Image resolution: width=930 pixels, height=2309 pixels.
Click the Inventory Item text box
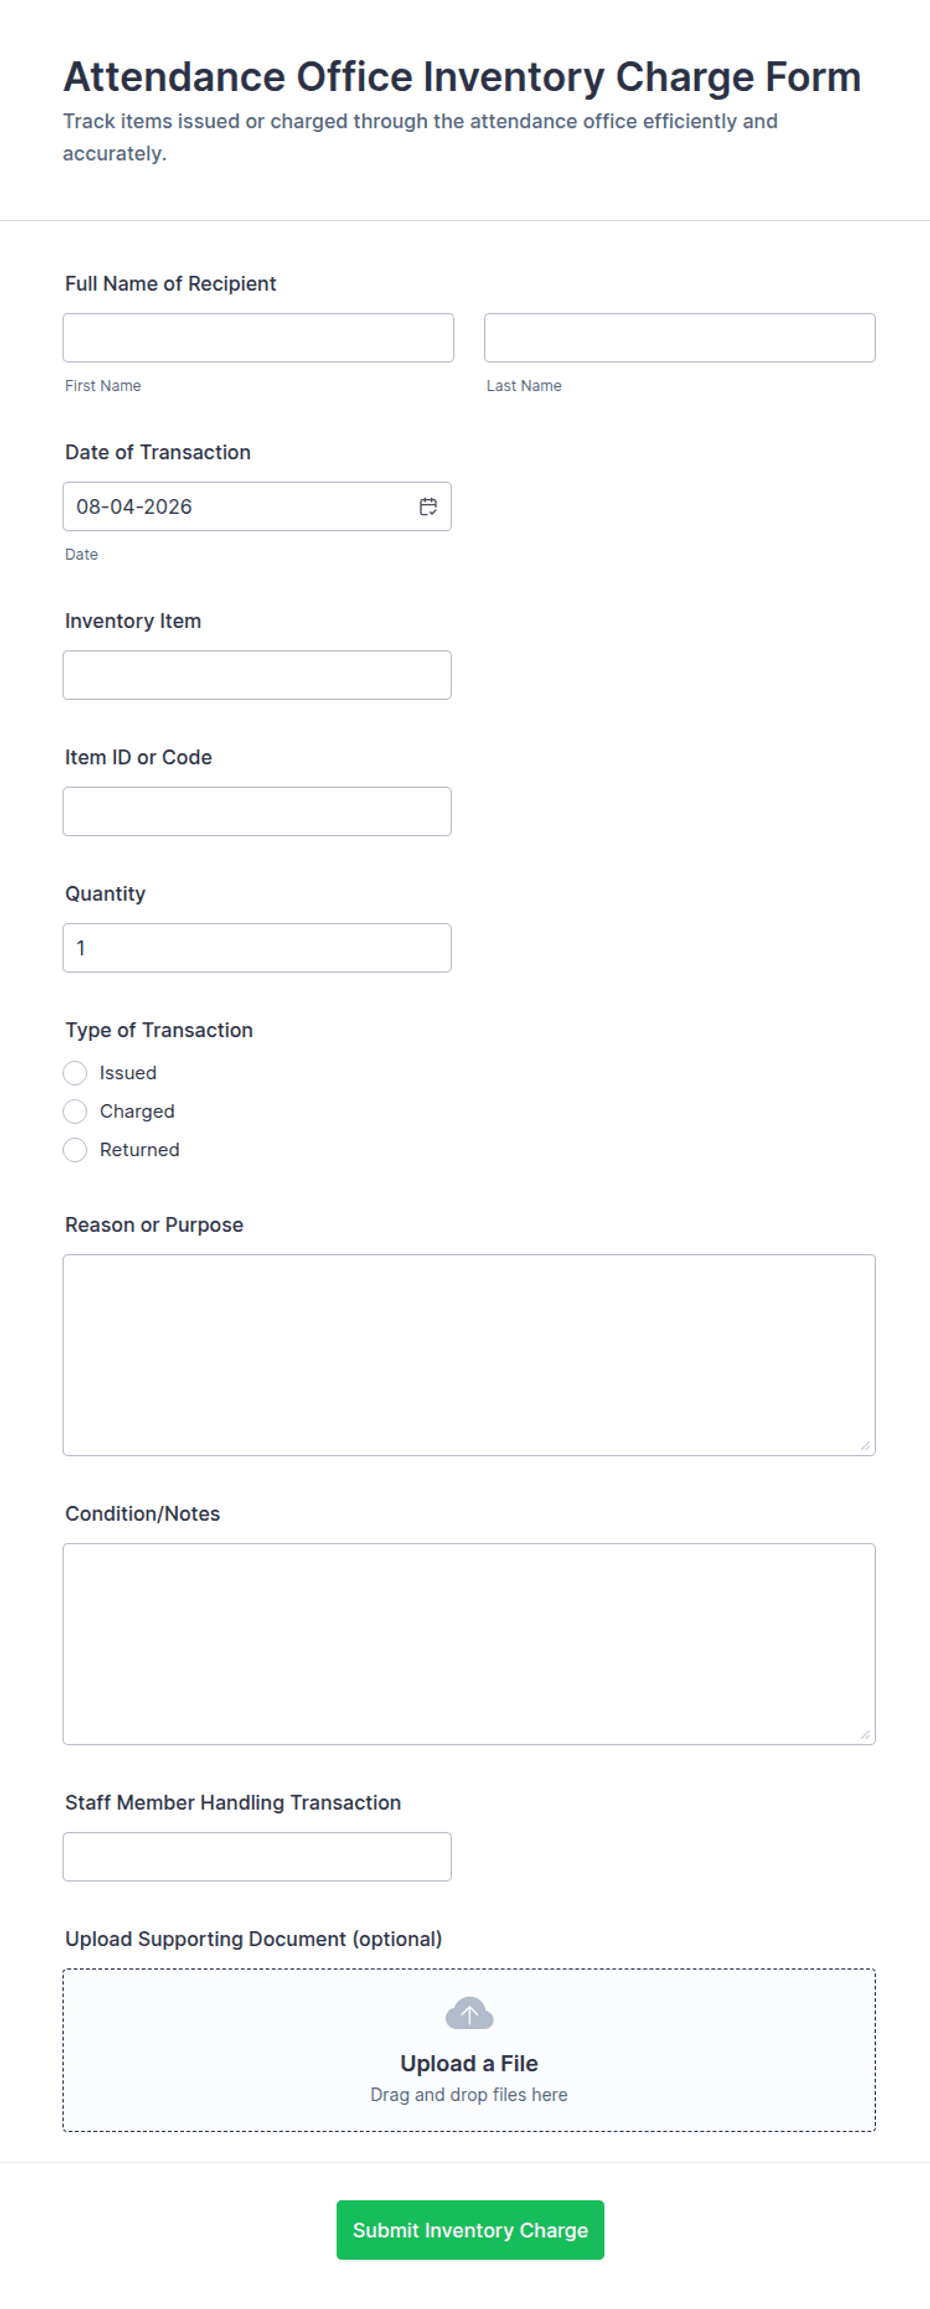pyautogui.click(x=257, y=675)
